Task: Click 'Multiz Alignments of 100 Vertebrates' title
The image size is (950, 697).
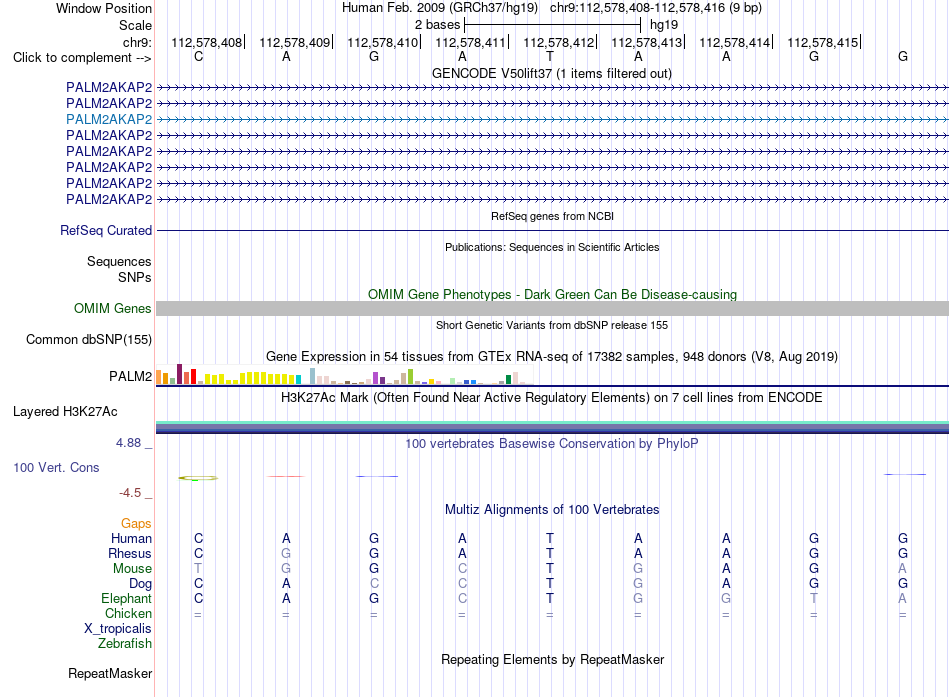Action: 552,510
